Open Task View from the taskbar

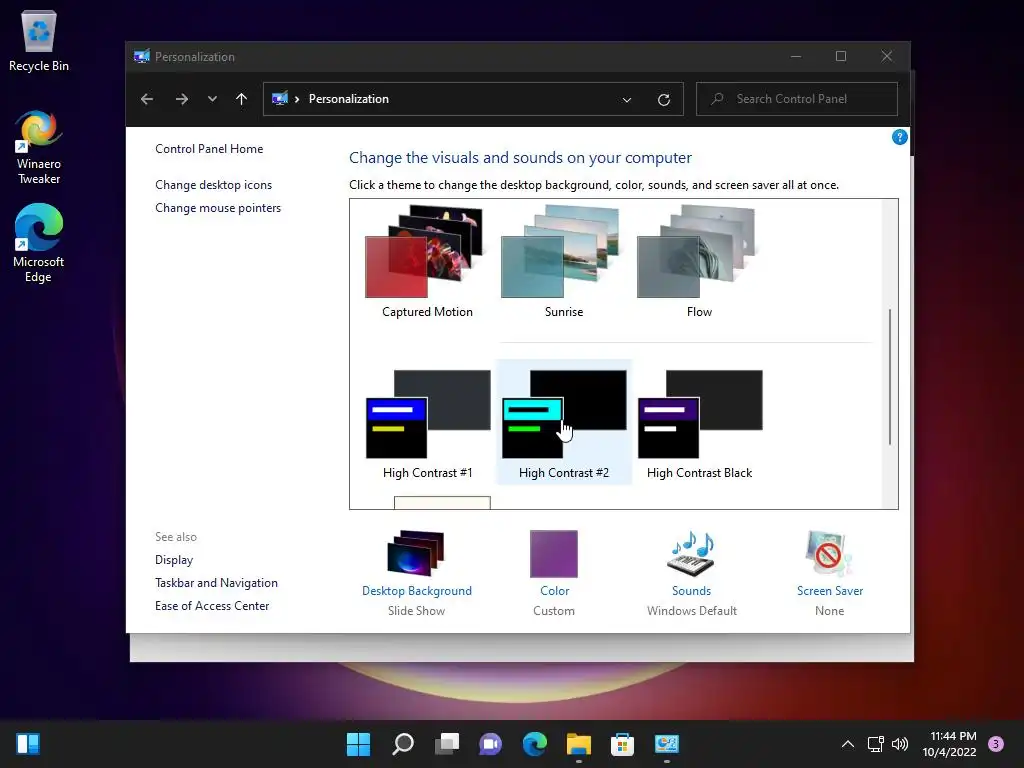point(447,744)
